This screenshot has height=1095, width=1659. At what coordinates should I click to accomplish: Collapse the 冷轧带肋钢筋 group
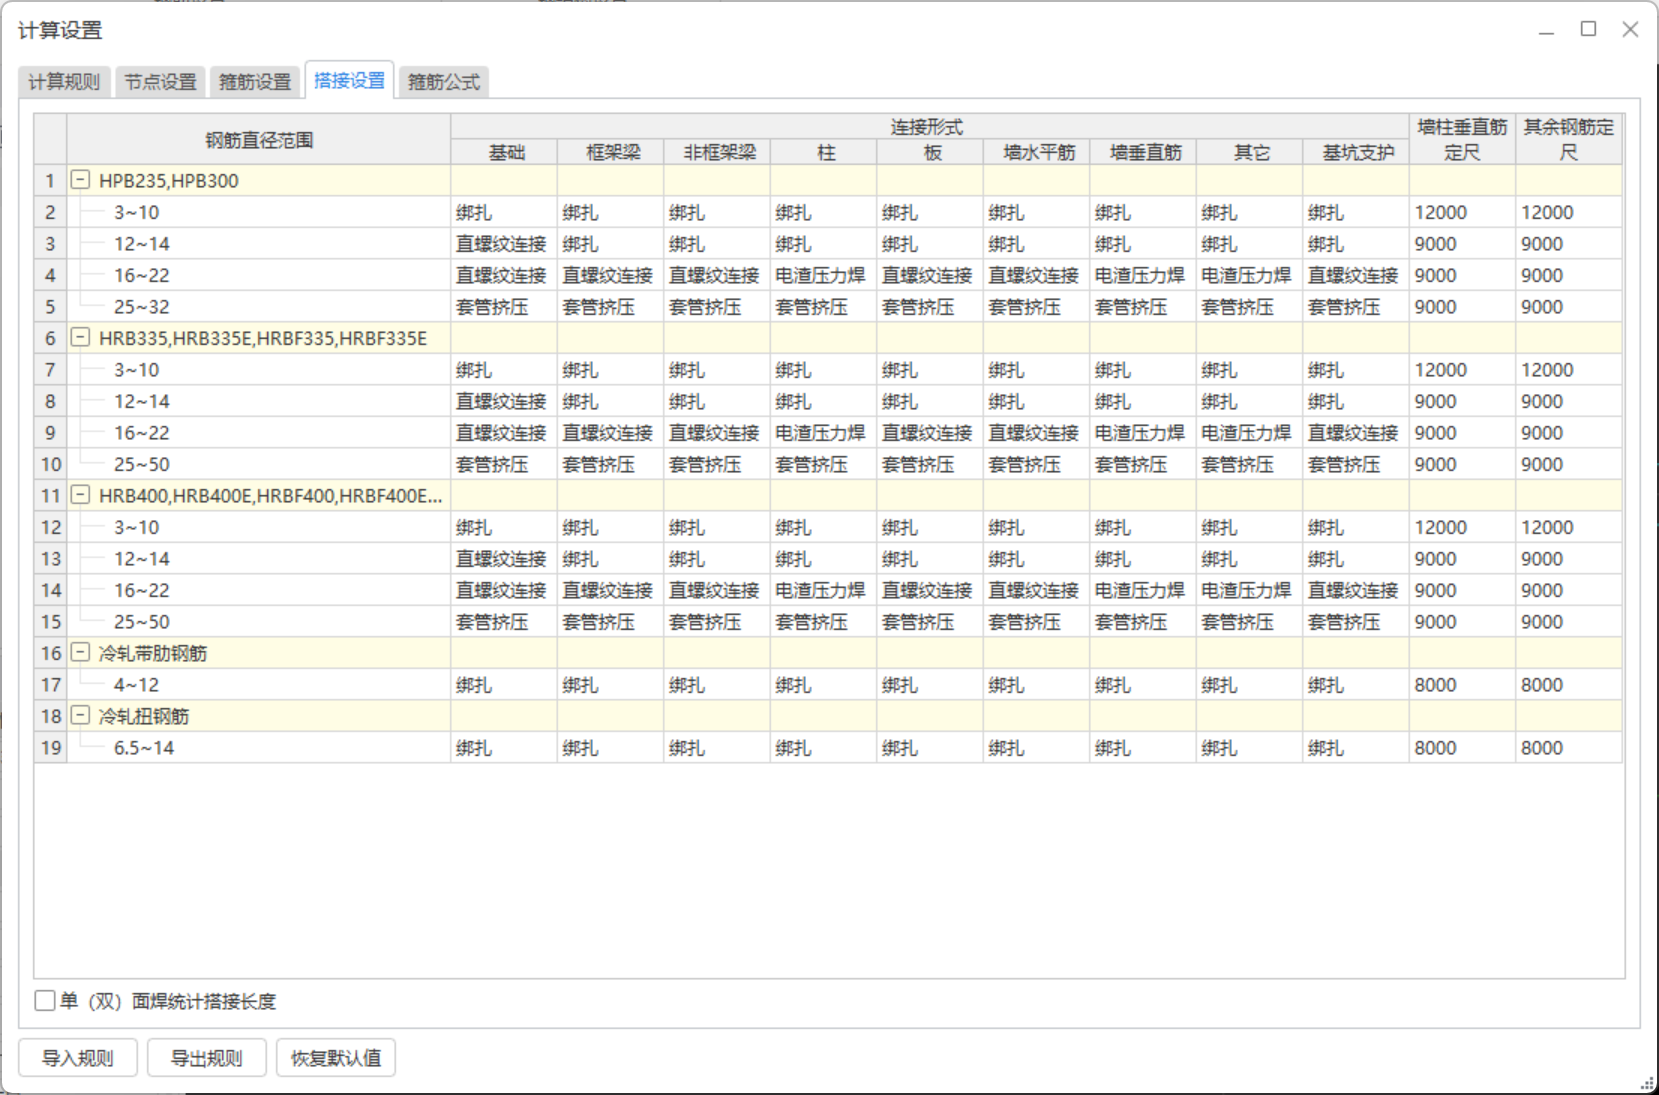click(x=80, y=653)
